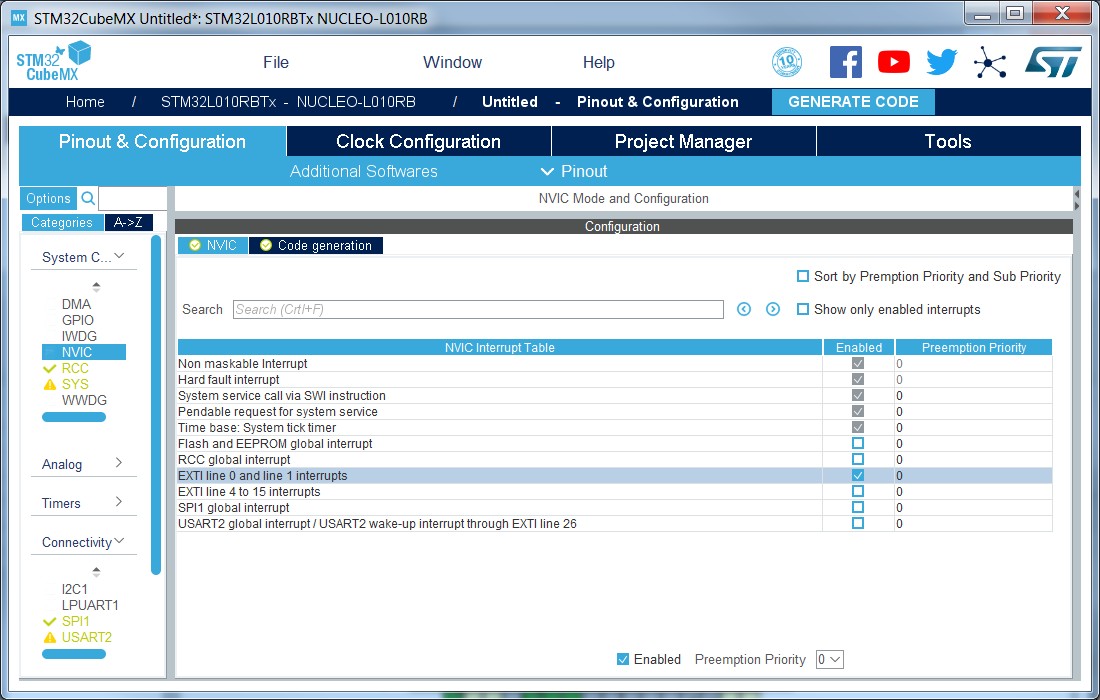Click the STM32CubeMX logo

pyautogui.click(x=53, y=61)
